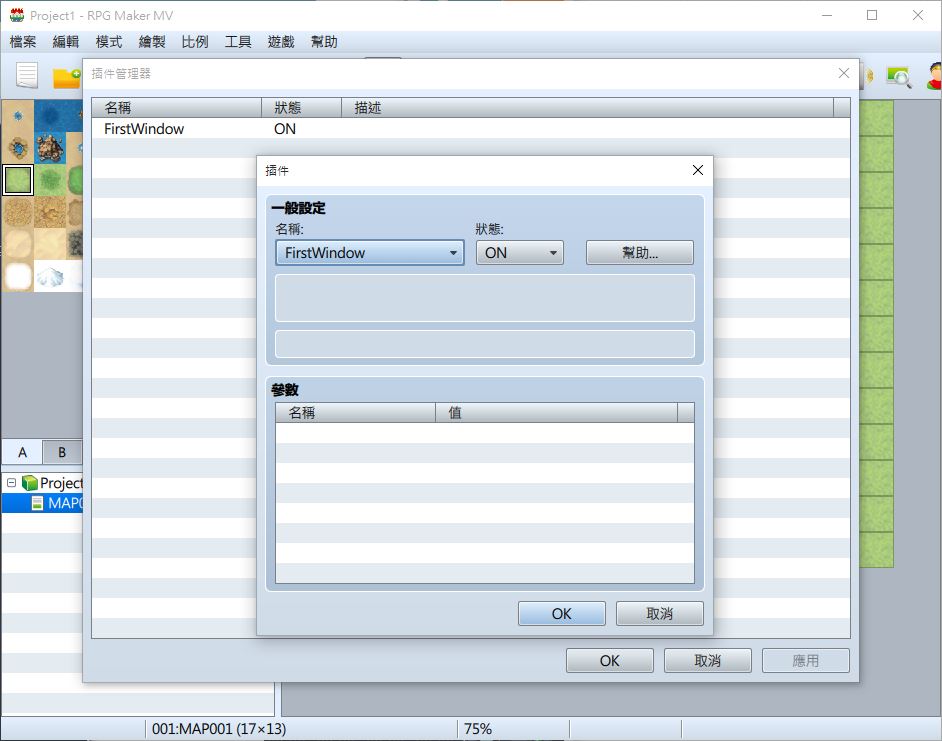Click the New Project toolbar icon
The width and height of the screenshot is (942, 741).
[x=27, y=76]
